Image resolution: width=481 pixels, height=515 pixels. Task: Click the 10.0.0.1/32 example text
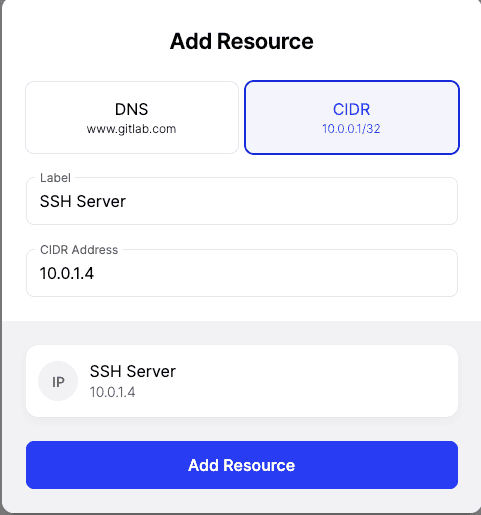351,129
